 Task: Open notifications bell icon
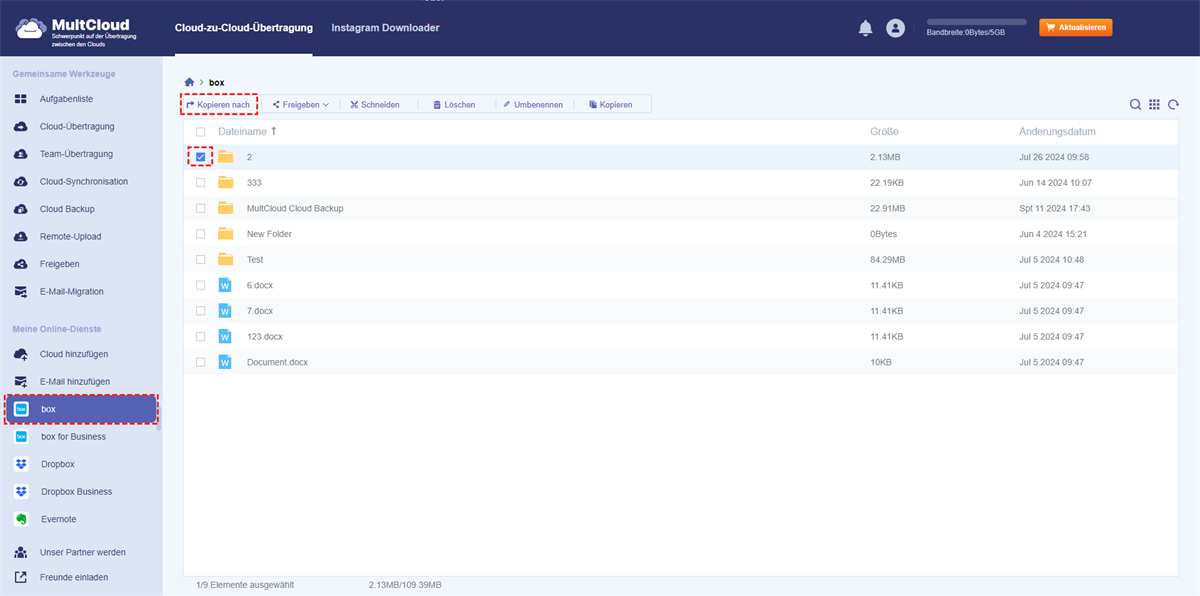coord(866,28)
